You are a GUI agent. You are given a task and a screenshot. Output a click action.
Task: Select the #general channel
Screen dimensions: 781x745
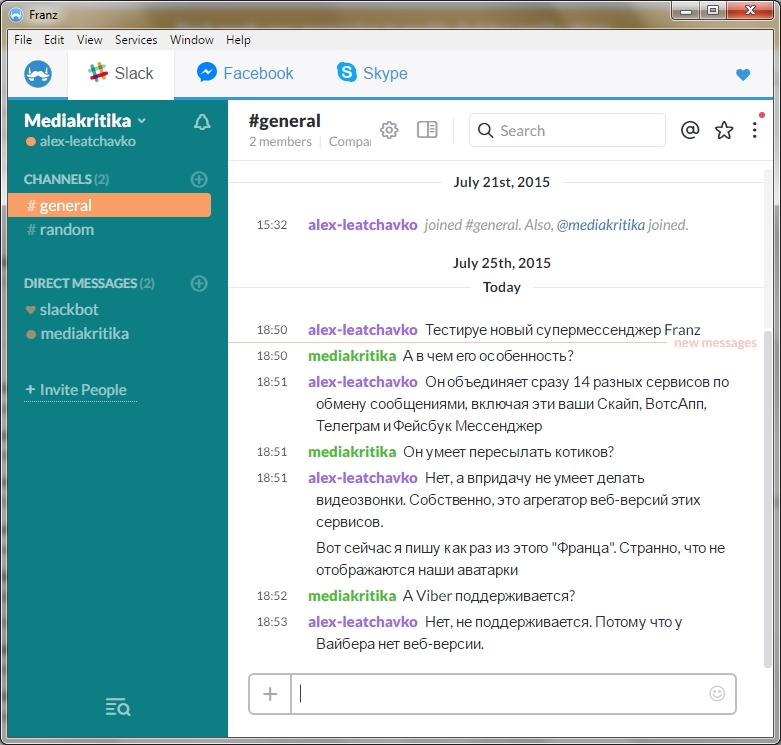pyautogui.click(x=110, y=205)
